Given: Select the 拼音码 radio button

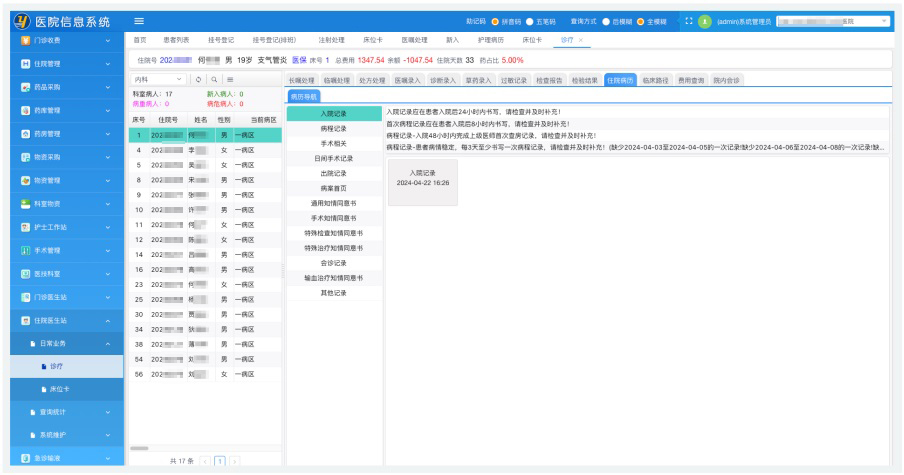Looking at the screenshot, I should click(x=495, y=21).
